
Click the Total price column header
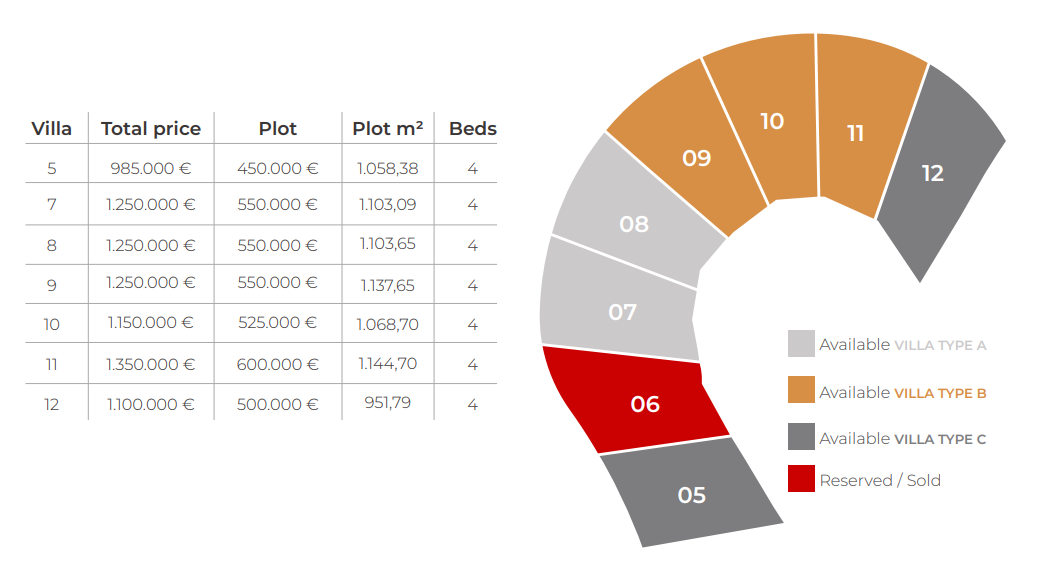(x=151, y=128)
